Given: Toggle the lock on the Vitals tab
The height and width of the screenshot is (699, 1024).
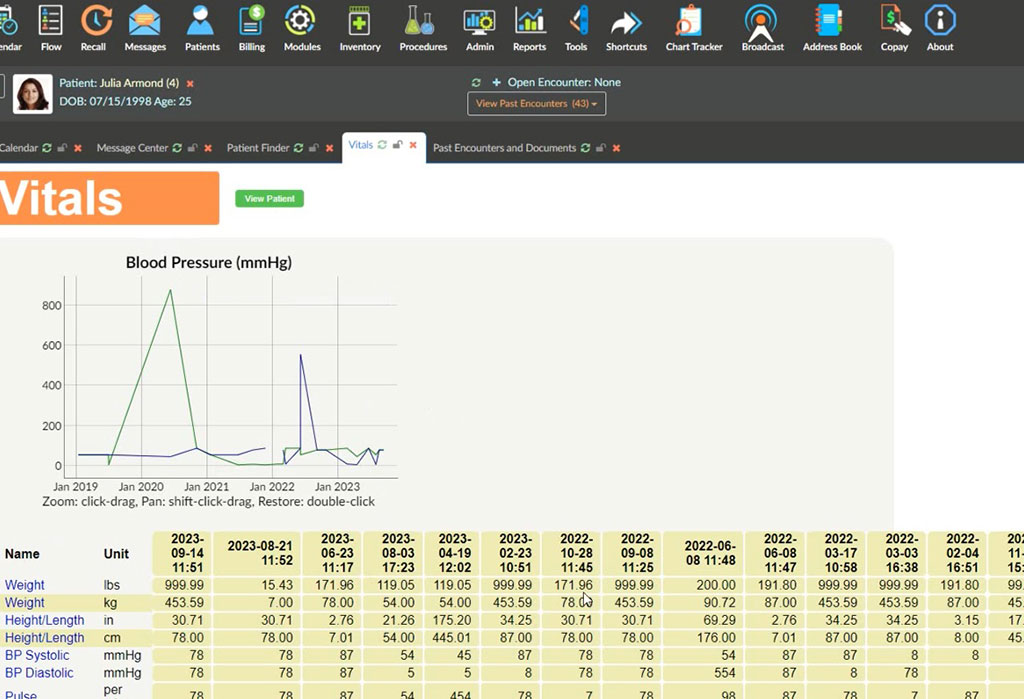Looking at the screenshot, I should tap(397, 145).
